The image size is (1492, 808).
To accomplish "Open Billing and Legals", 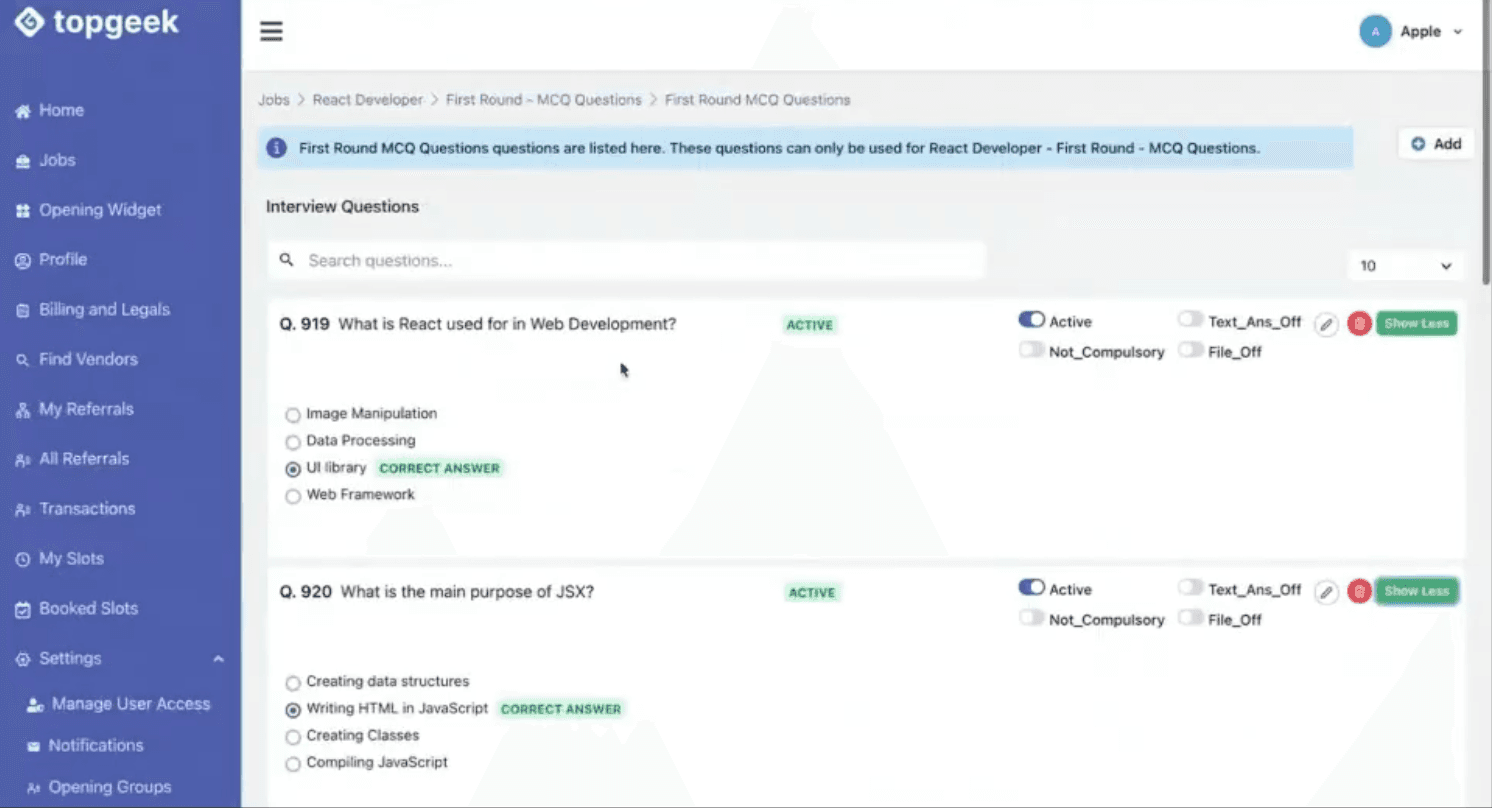I will pos(23,310).
